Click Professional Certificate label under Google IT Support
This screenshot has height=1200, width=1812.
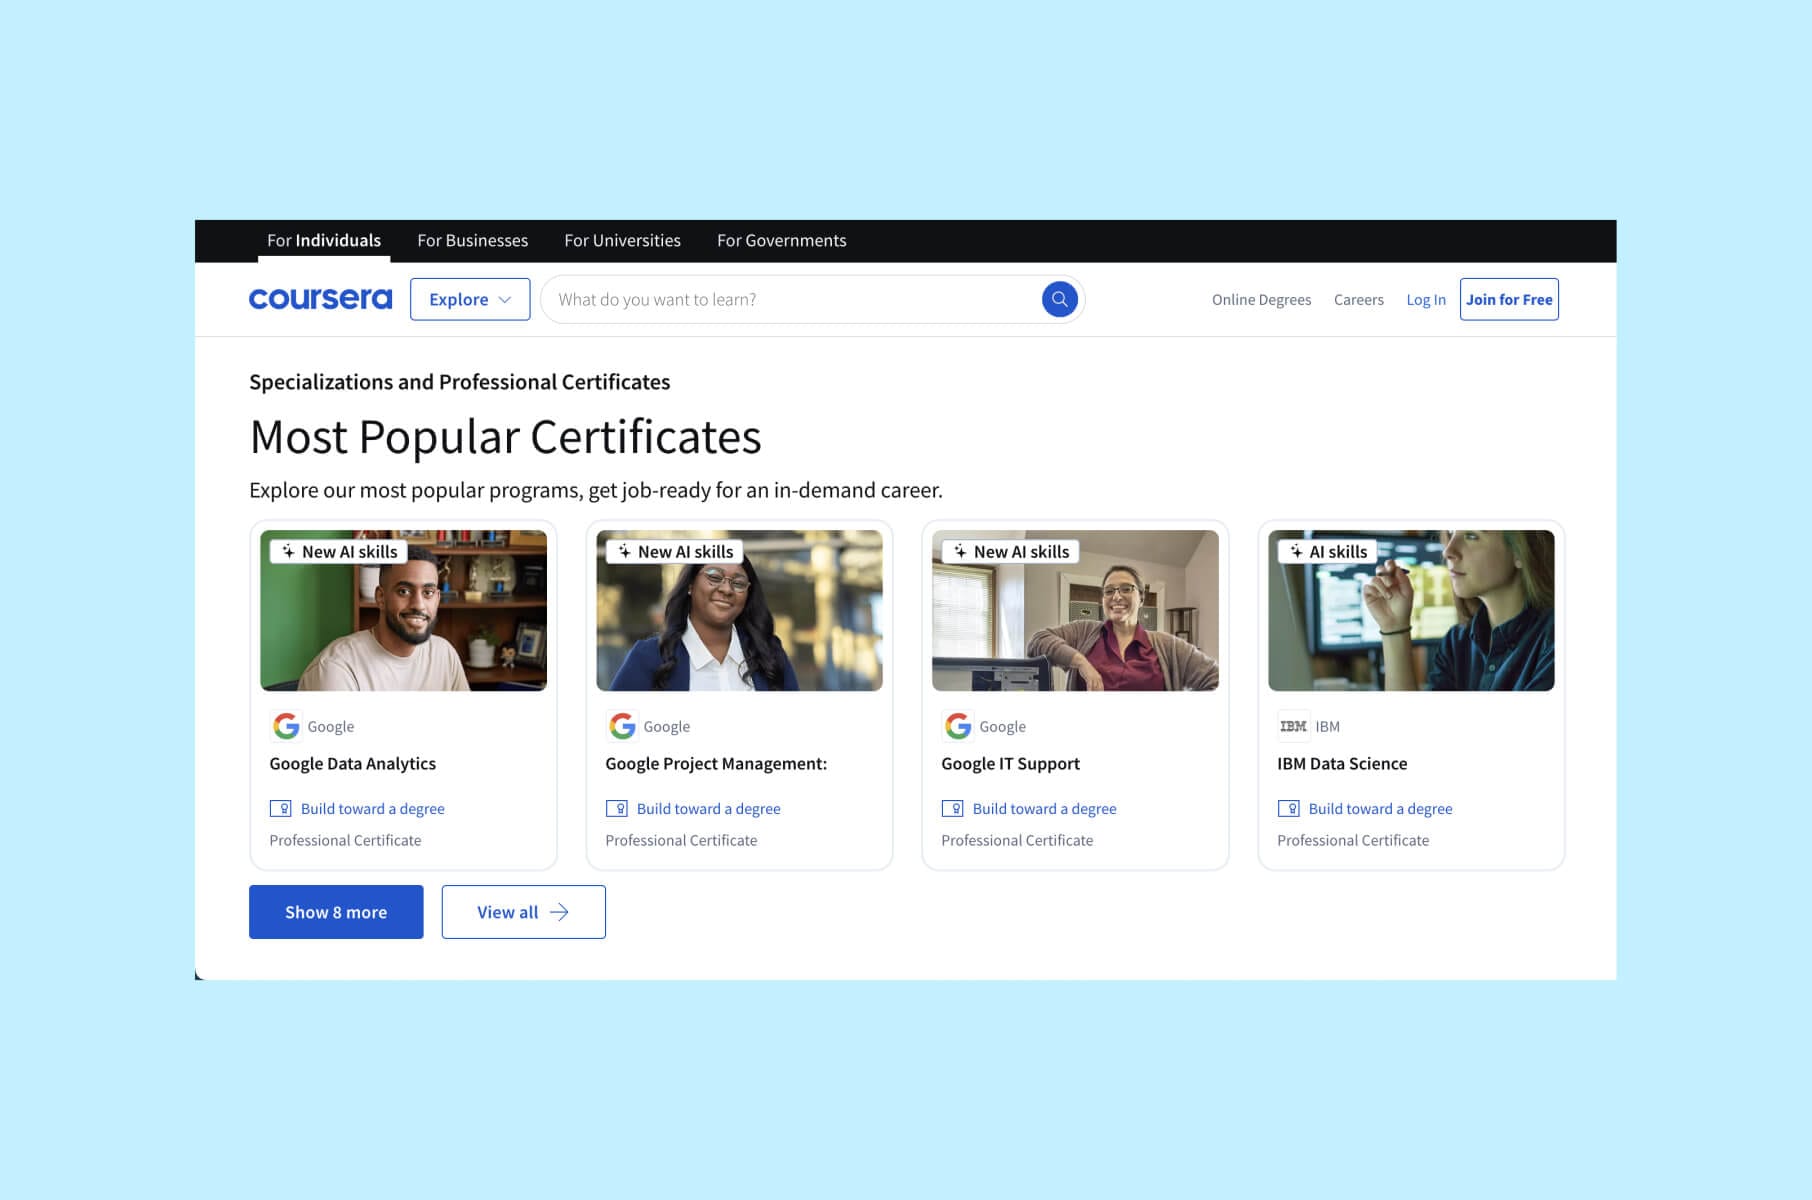1017,841
